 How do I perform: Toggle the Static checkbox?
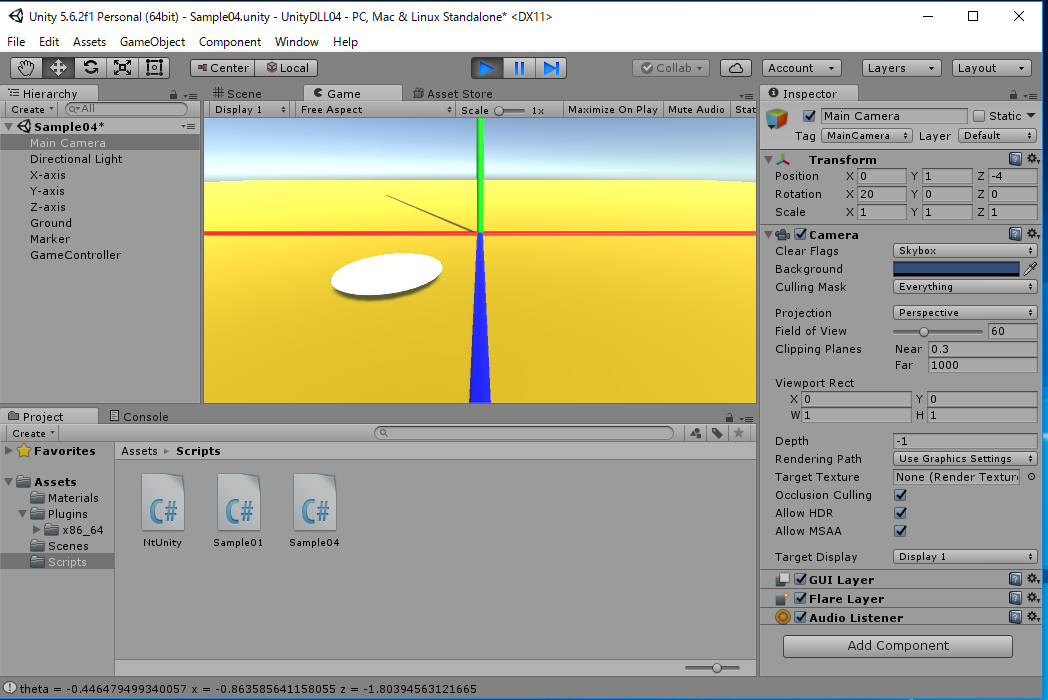[979, 116]
